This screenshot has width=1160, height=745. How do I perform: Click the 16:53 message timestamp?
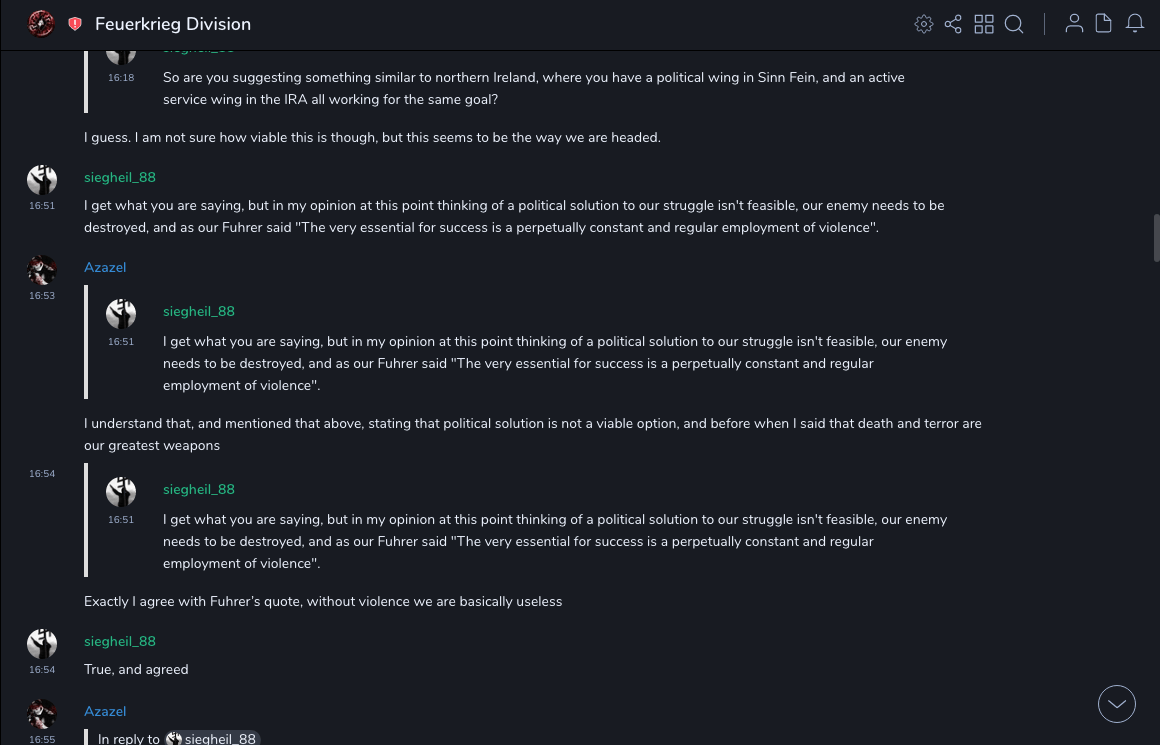click(x=42, y=296)
